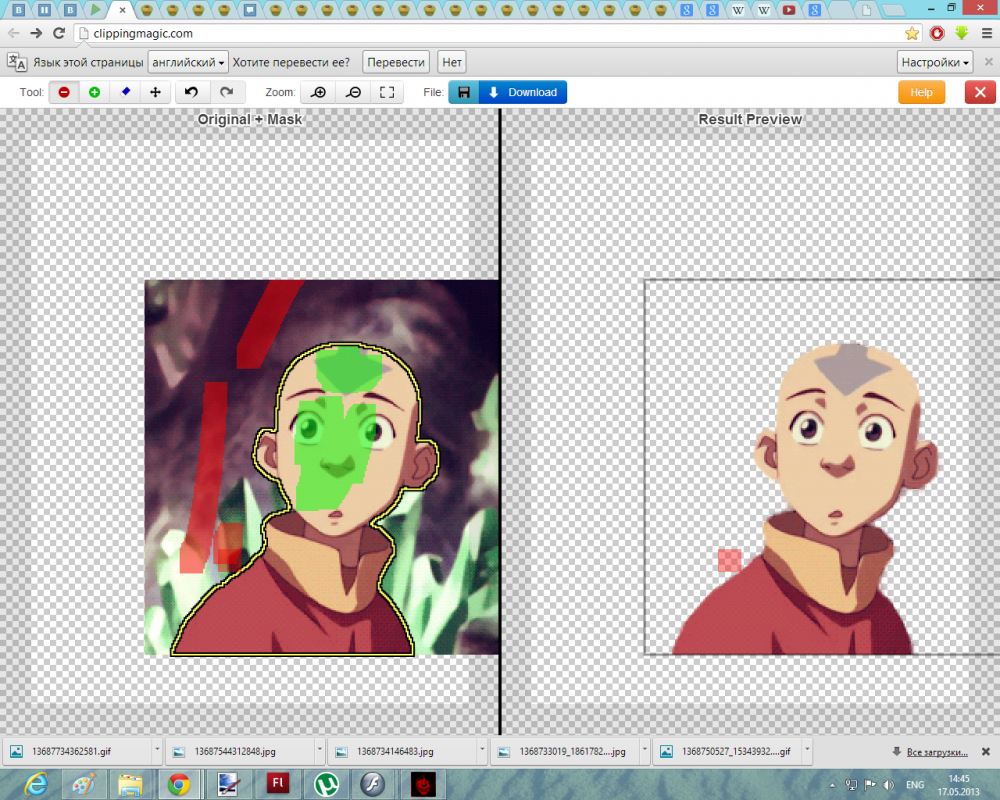Select the green foreground marker tool
Screen dimensions: 1000x800
click(94, 92)
